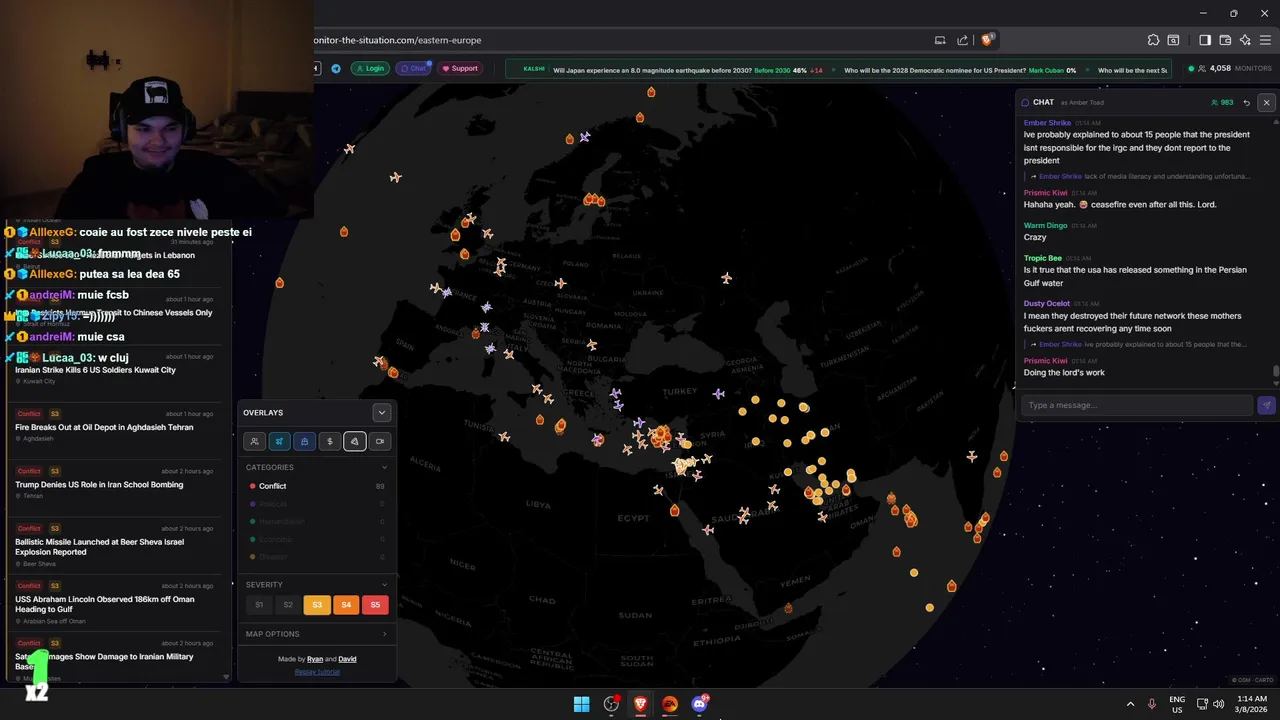Toggle the ships overlay icon
Viewport: 1280px width, 720px height.
(x=305, y=441)
